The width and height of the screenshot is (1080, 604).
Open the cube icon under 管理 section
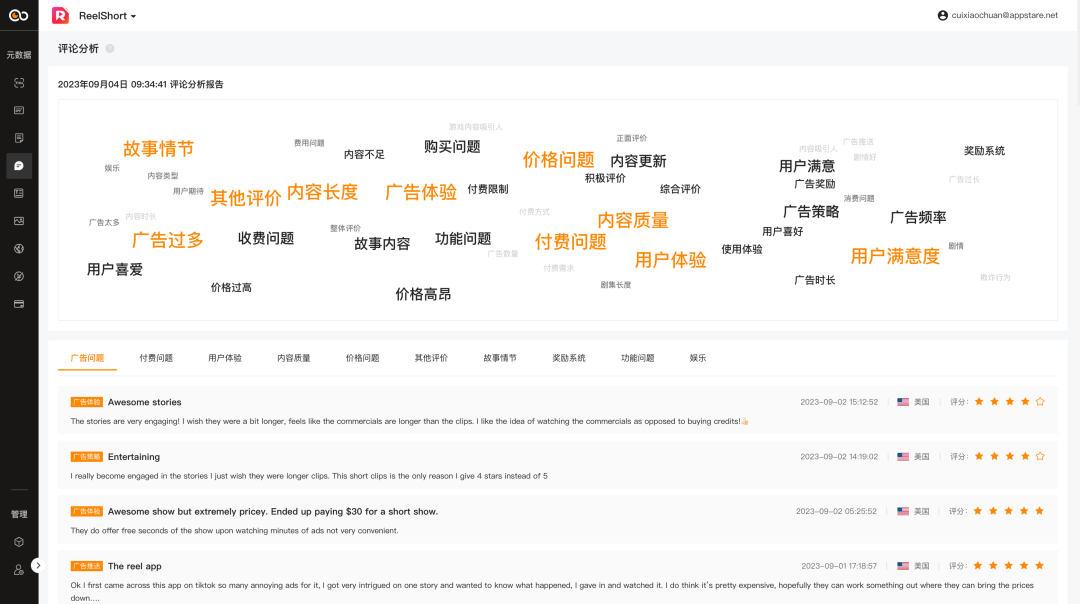coord(19,542)
